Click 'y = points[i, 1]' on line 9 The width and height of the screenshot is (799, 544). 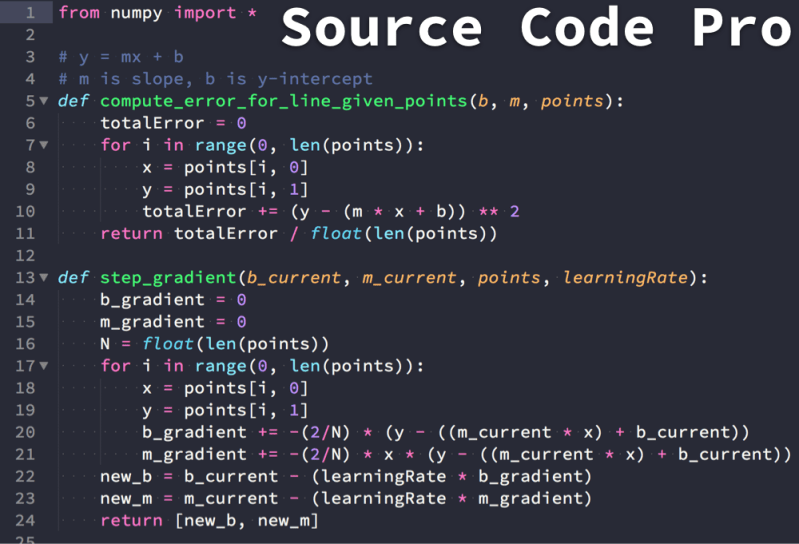(225, 189)
